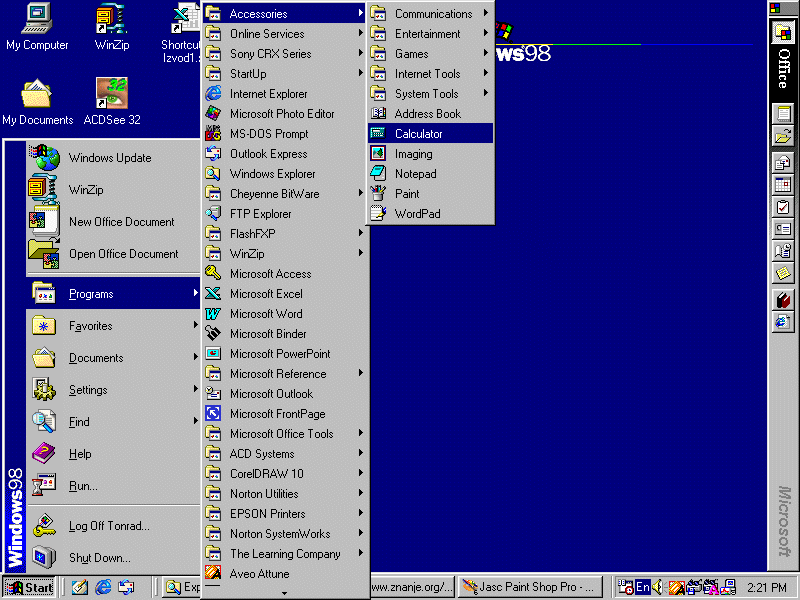Launch FTP Explorer from Programs menu
The image size is (800, 600).
285,214
